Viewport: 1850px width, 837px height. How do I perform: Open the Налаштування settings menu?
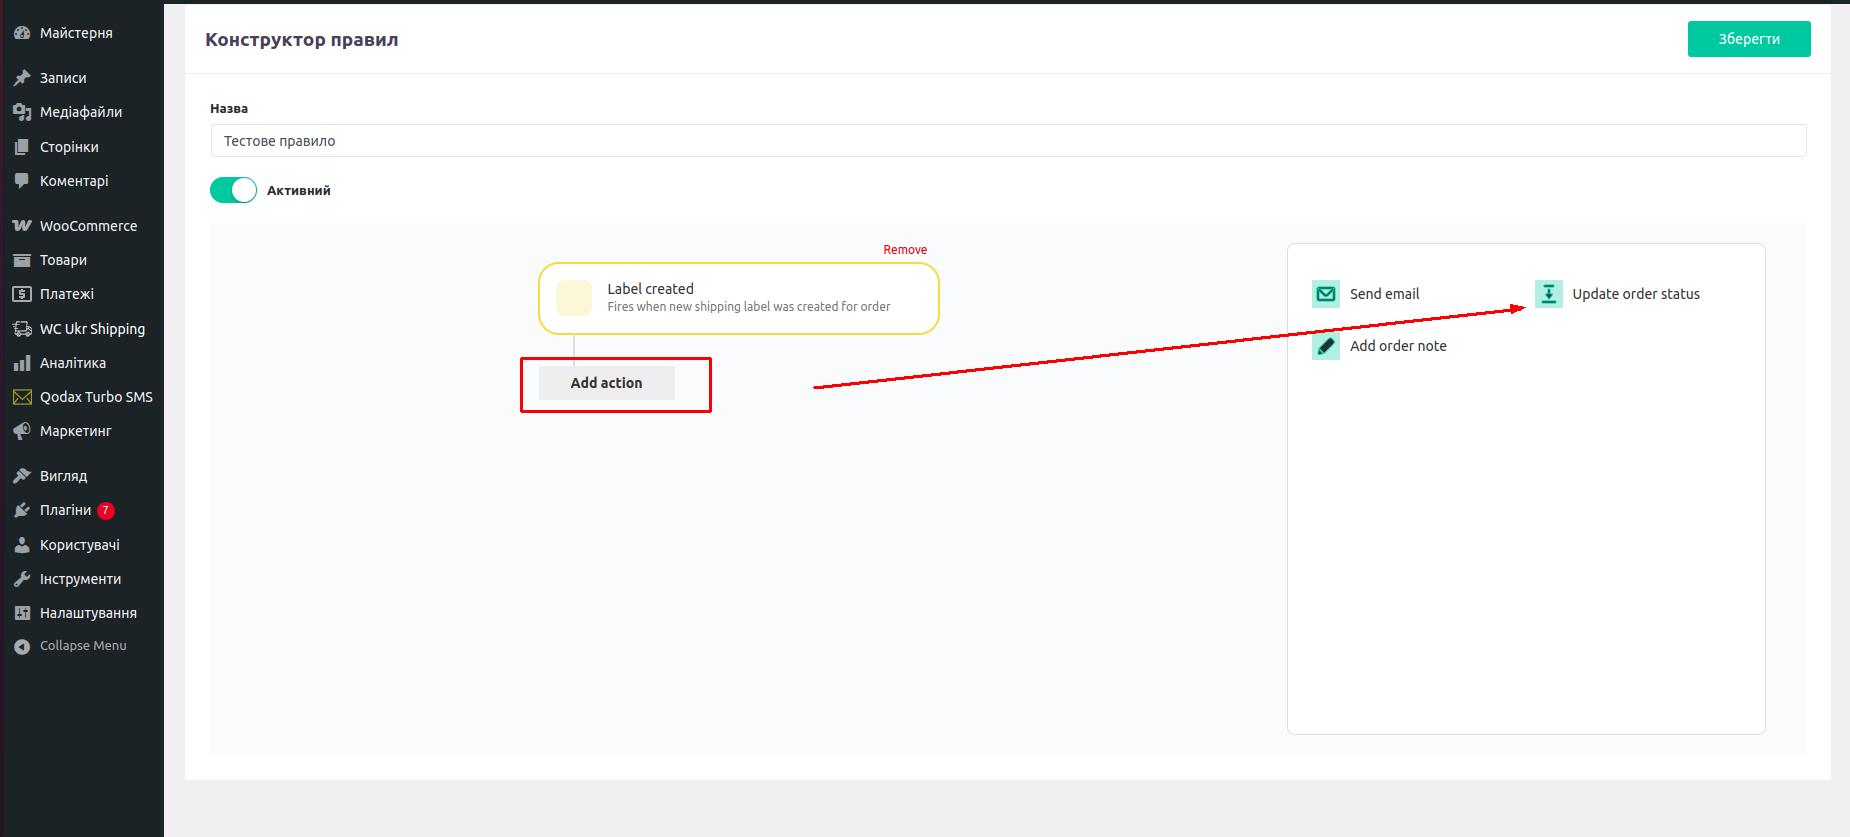[x=88, y=613]
